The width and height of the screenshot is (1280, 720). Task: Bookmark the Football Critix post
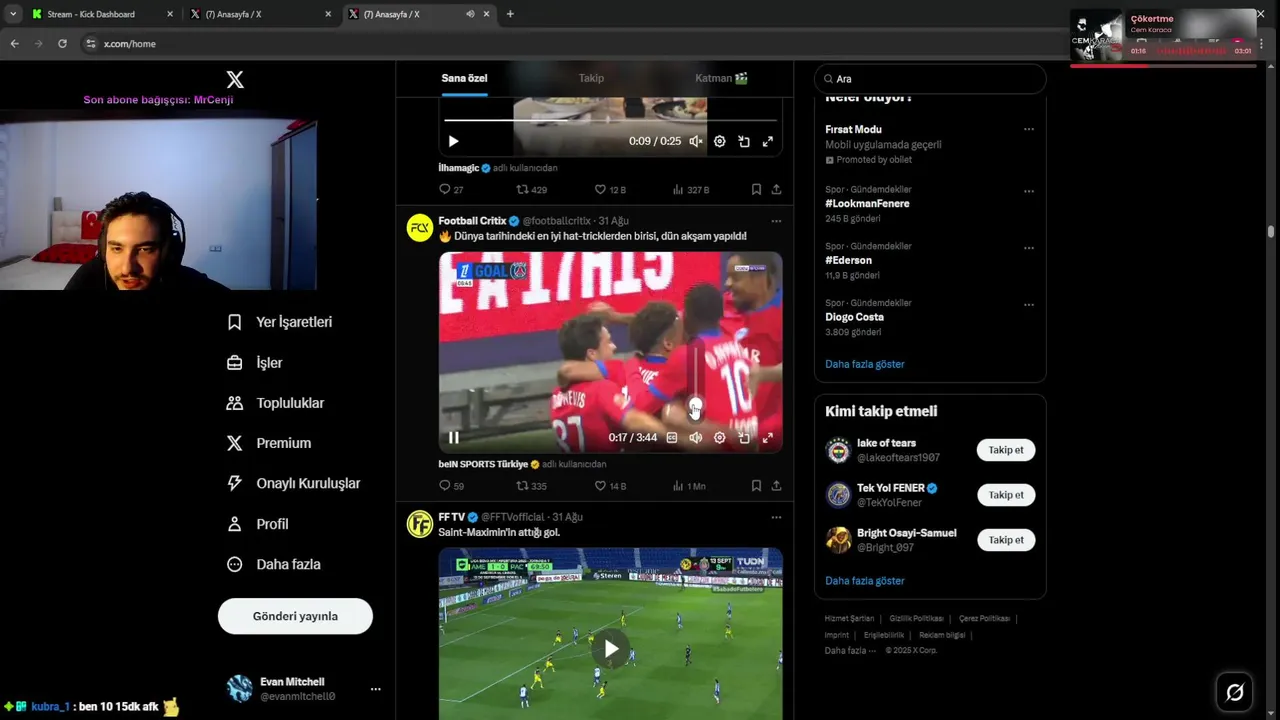756,486
